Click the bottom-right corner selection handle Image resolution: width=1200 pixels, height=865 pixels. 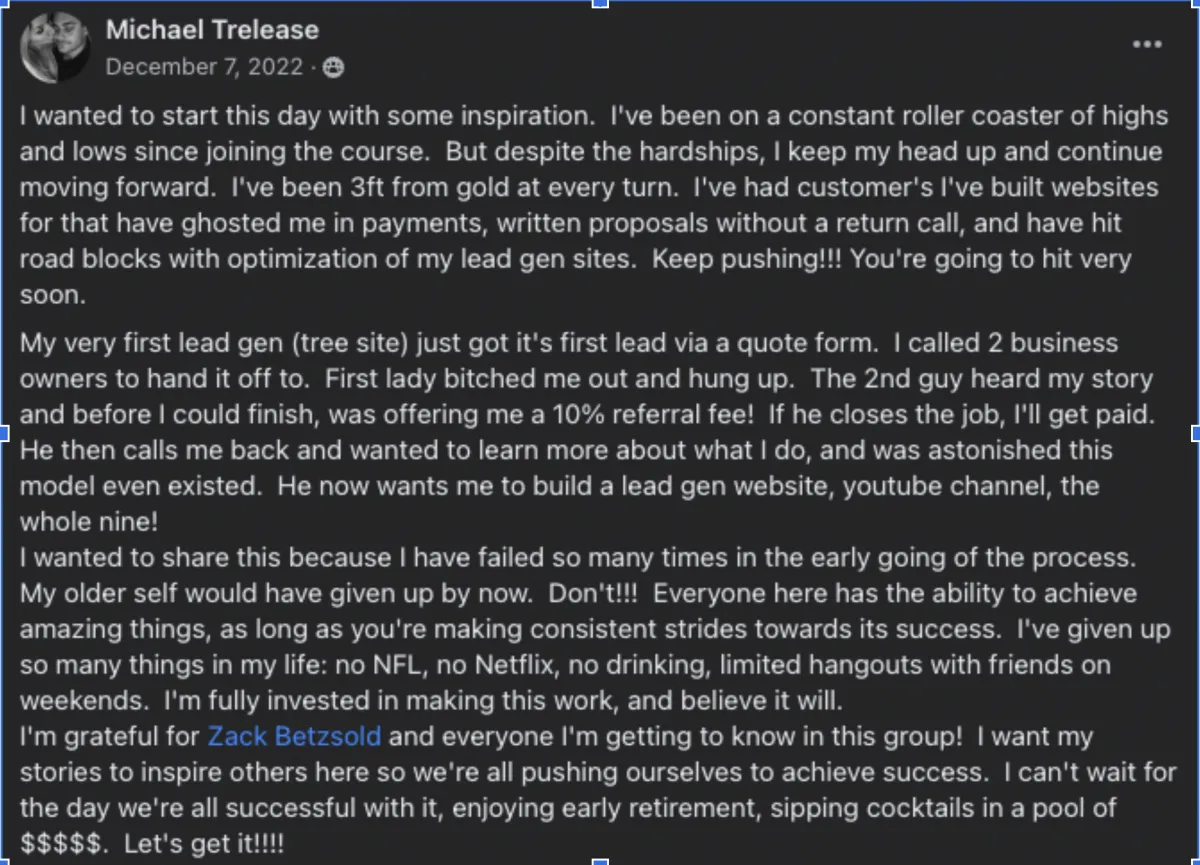pyautogui.click(x=1195, y=860)
